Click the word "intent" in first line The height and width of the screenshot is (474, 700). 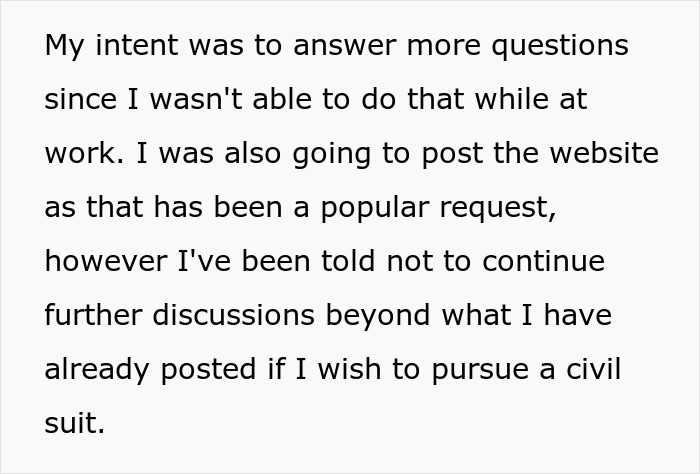click(x=137, y=45)
